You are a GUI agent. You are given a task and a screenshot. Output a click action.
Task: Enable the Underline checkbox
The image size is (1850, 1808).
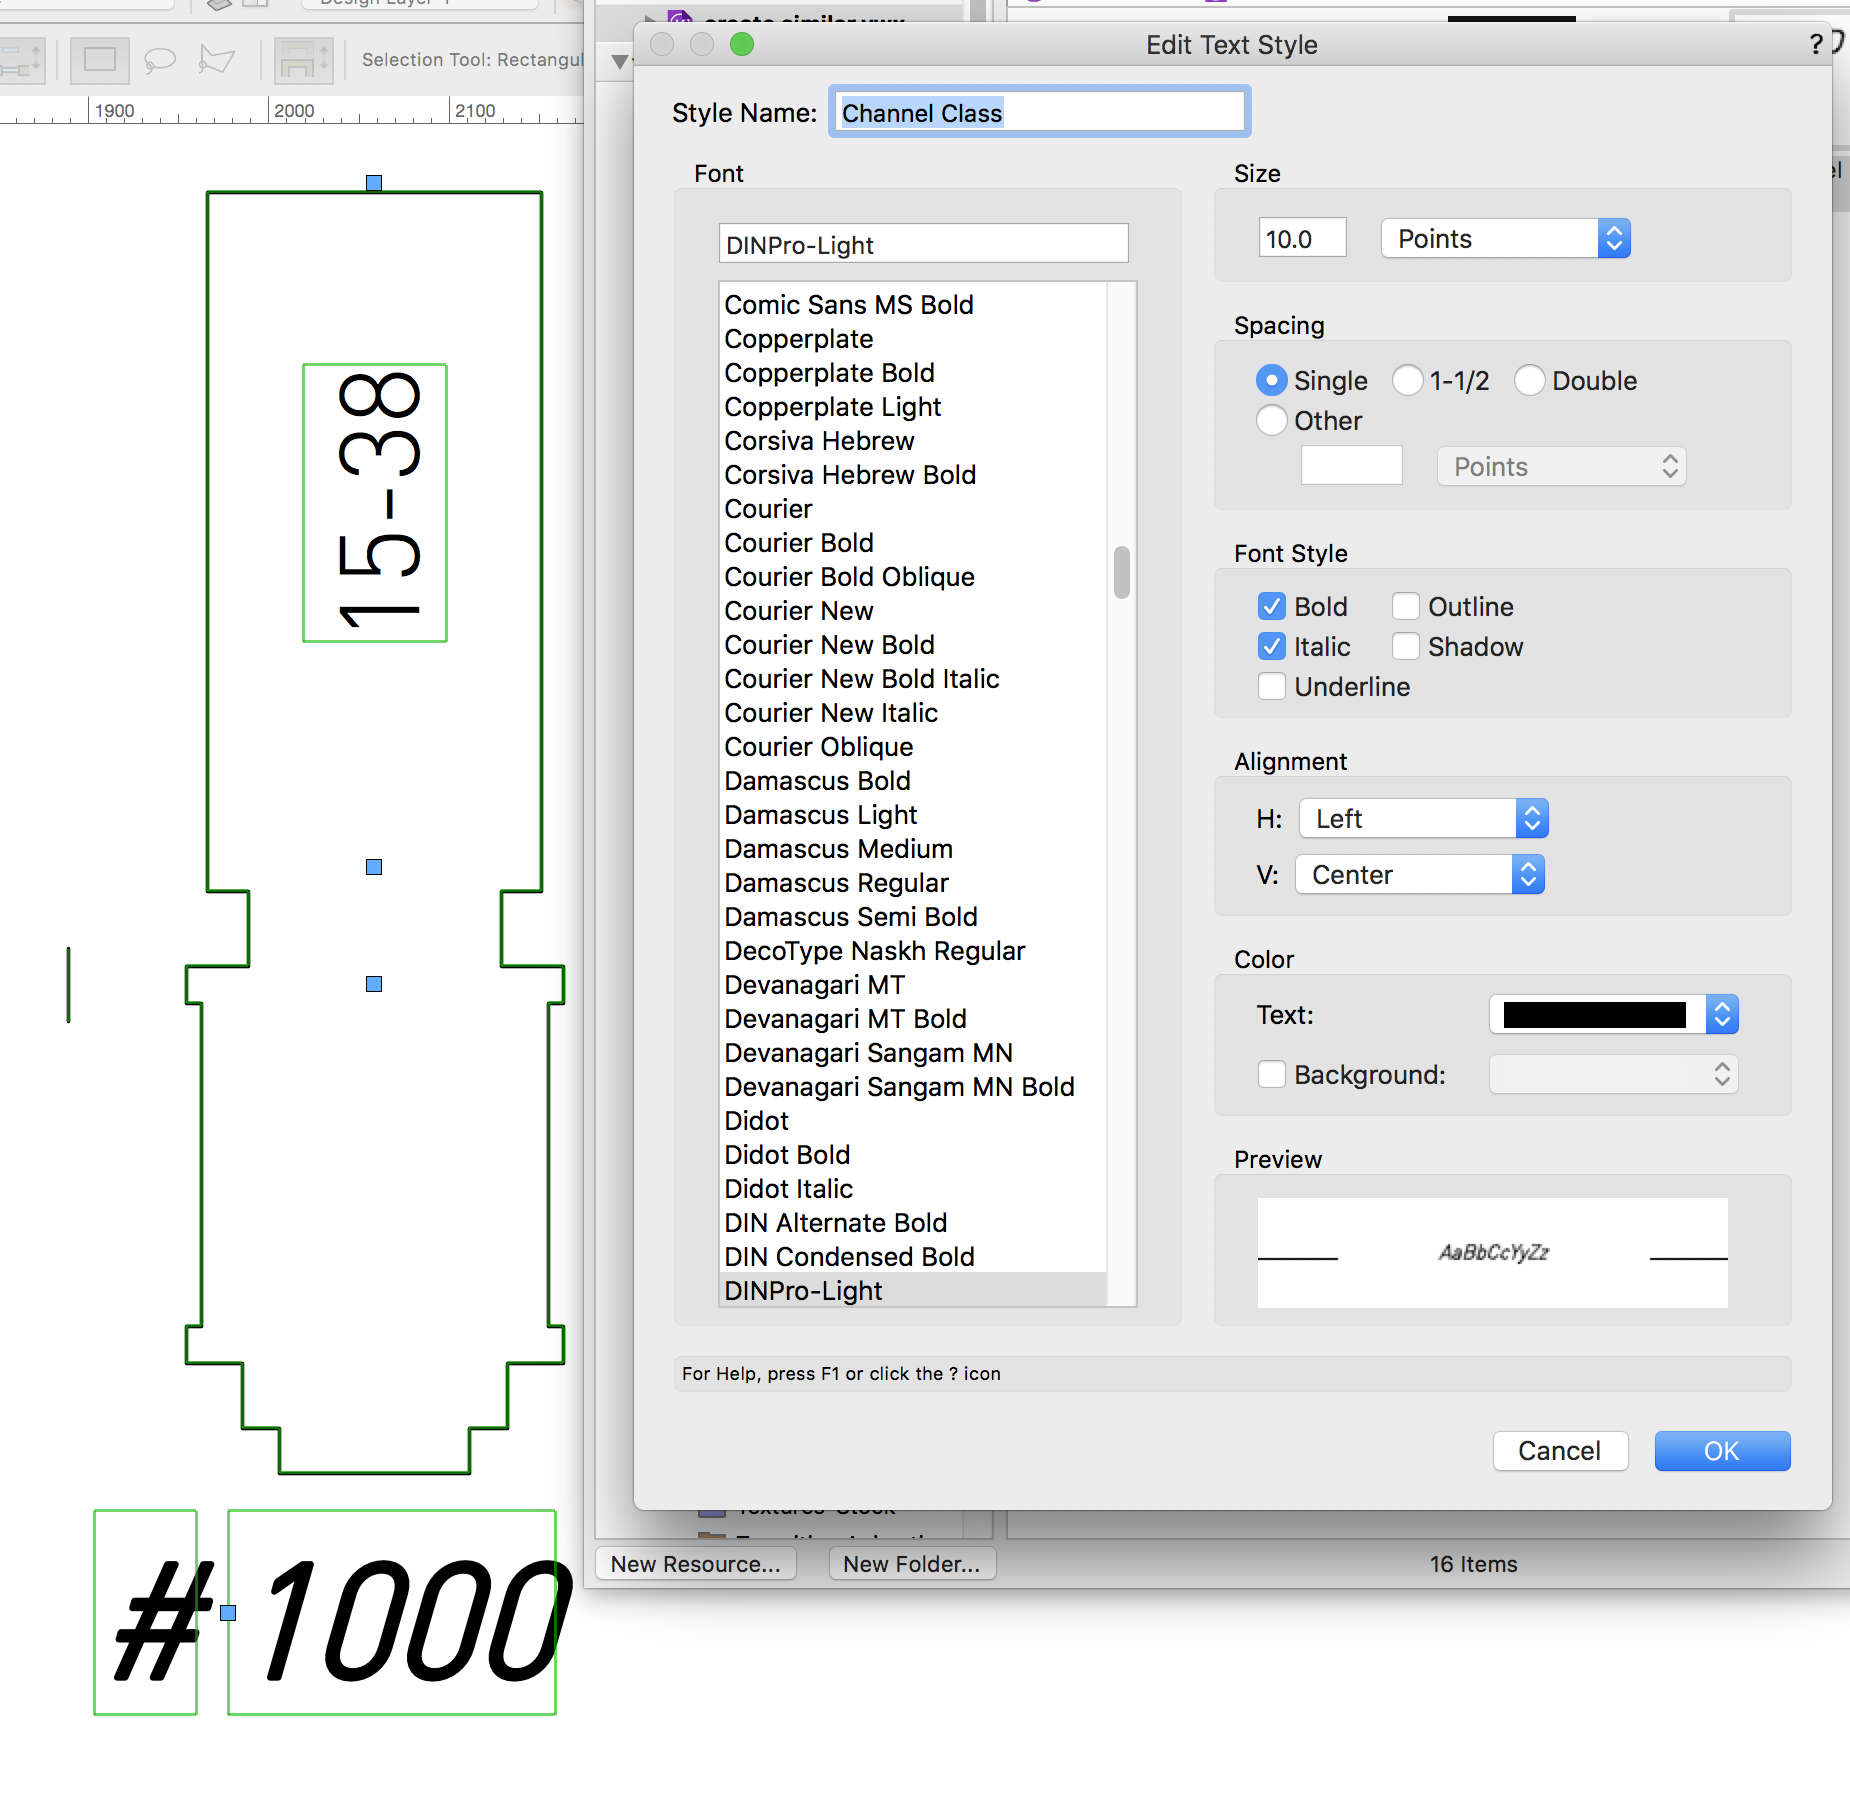[1272, 686]
